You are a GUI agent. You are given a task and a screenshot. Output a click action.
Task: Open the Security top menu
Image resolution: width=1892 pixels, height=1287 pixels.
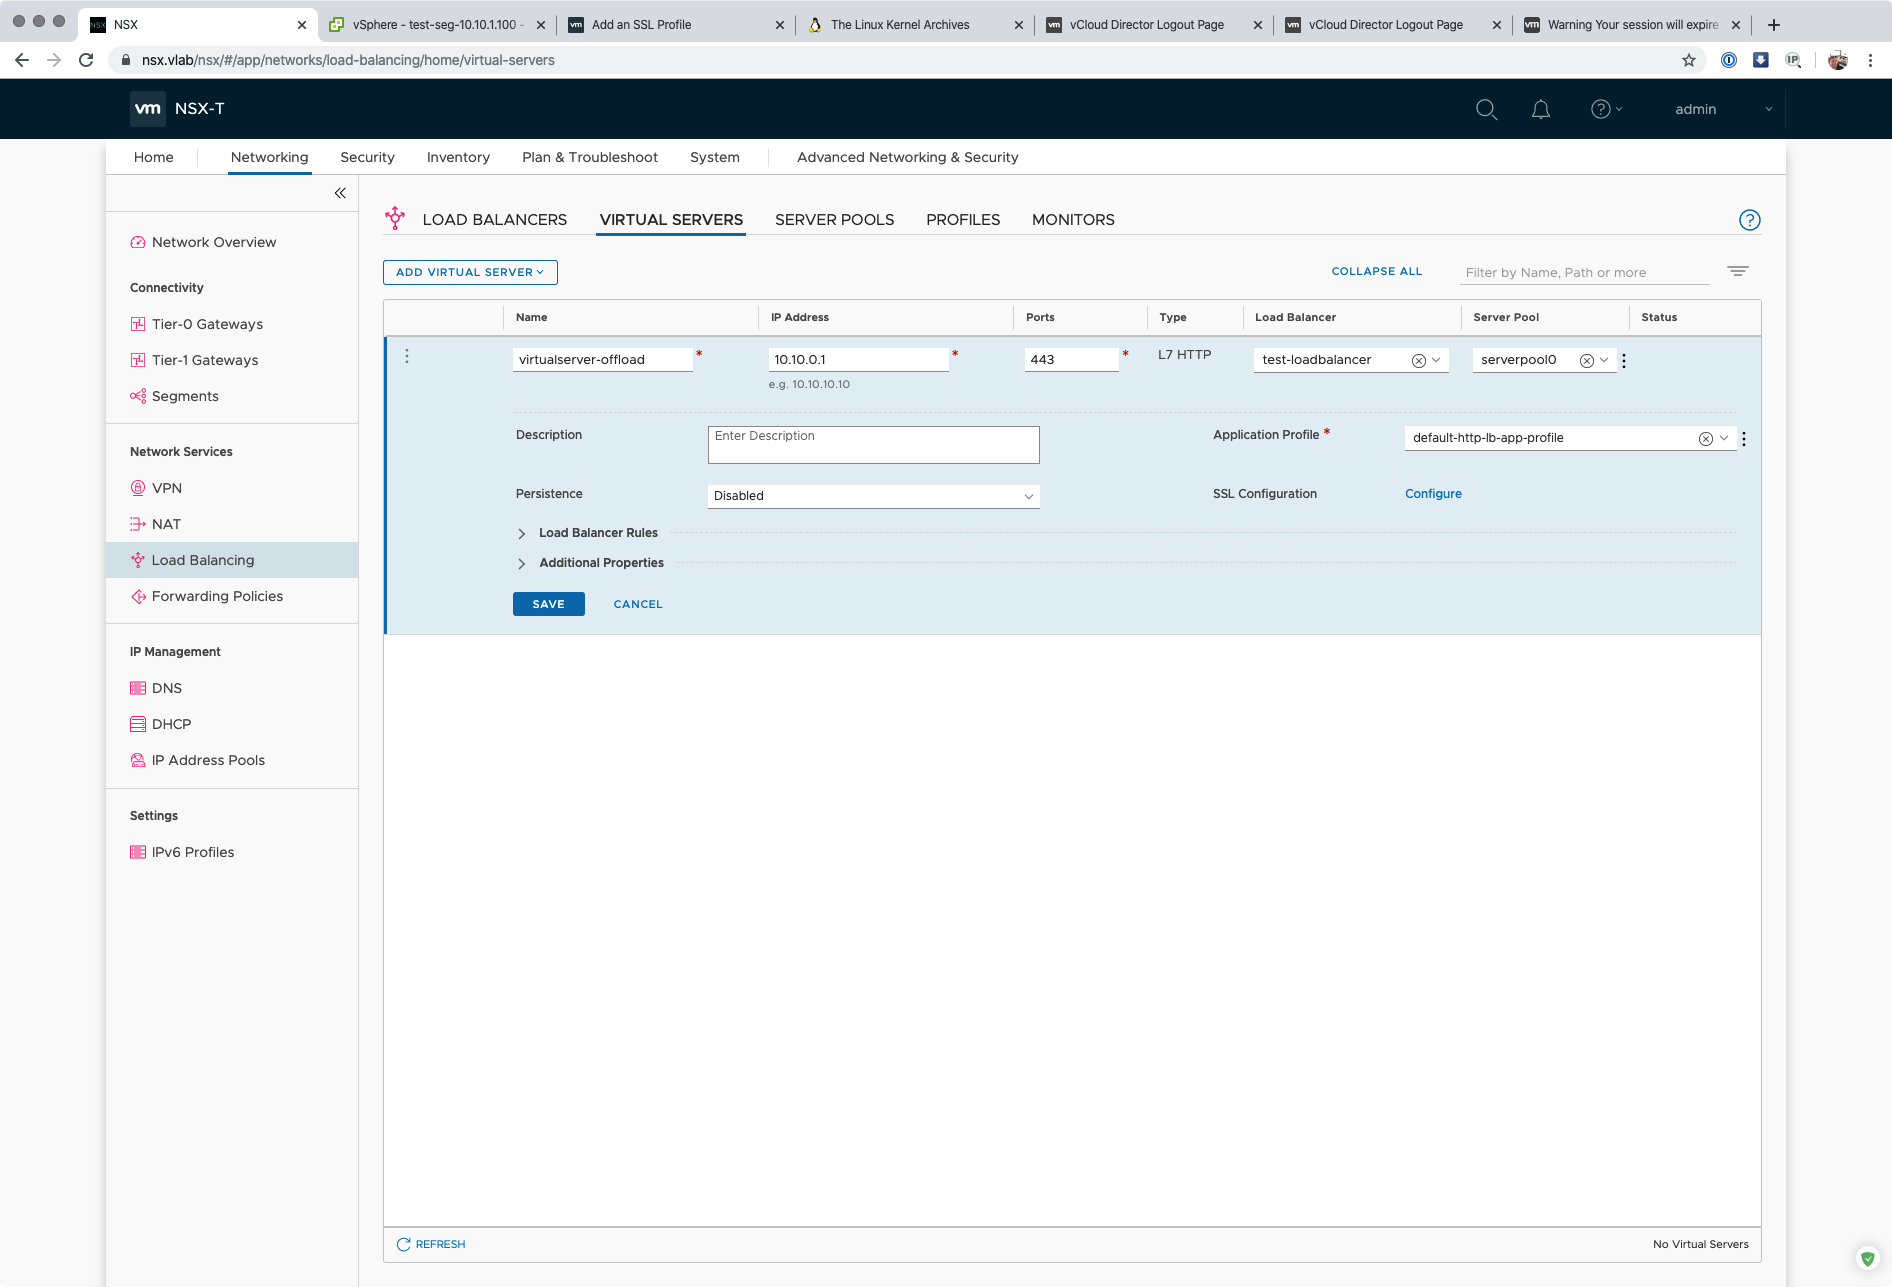coord(367,157)
